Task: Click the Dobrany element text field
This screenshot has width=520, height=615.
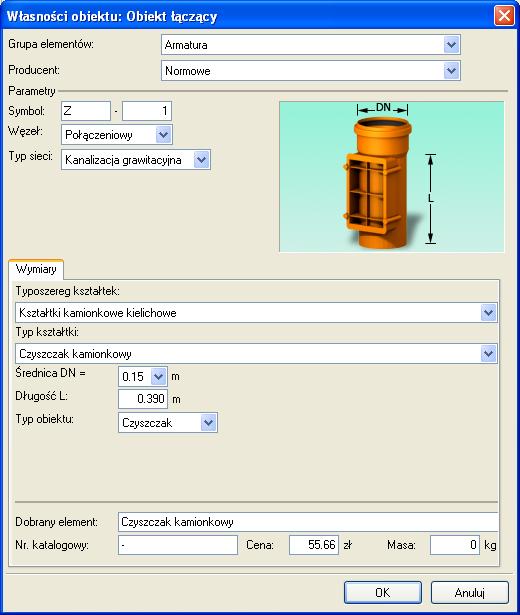Action: coord(308,522)
